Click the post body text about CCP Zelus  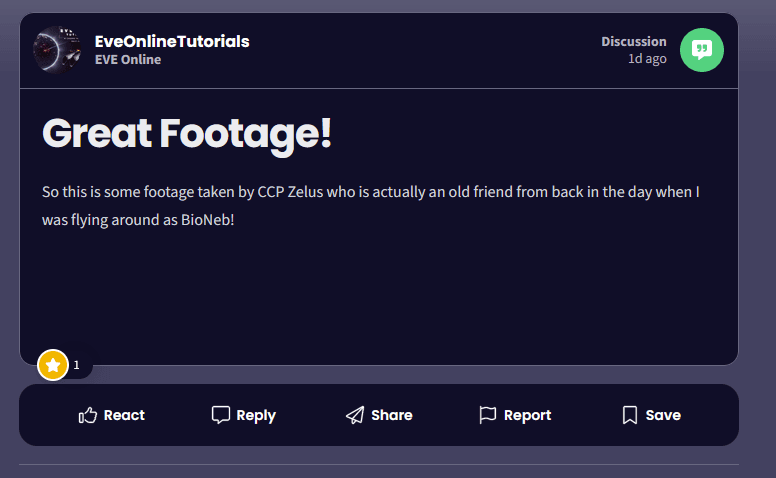point(371,205)
